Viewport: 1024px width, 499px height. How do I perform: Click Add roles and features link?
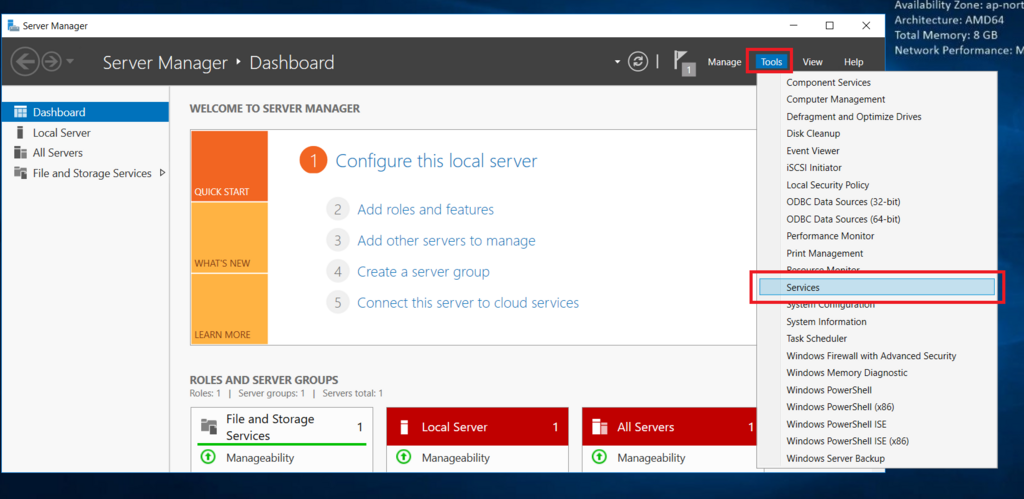tap(425, 210)
